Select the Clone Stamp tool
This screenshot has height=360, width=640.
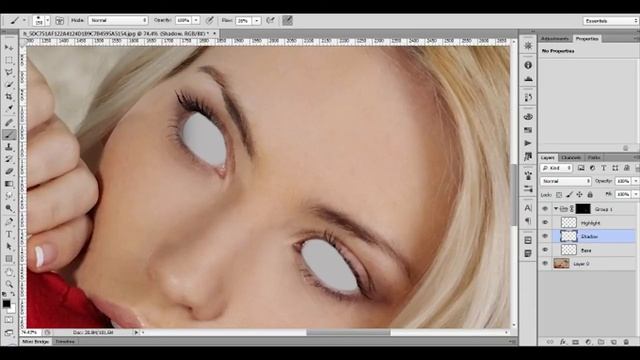(x=9, y=147)
